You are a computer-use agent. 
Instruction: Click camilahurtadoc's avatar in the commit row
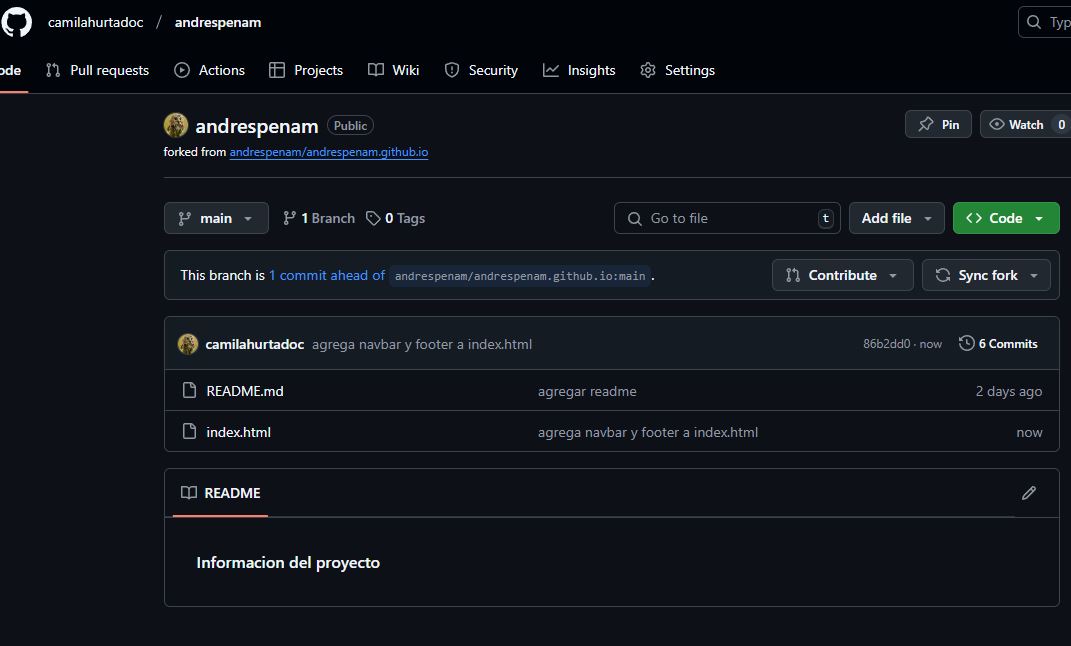[x=188, y=343]
